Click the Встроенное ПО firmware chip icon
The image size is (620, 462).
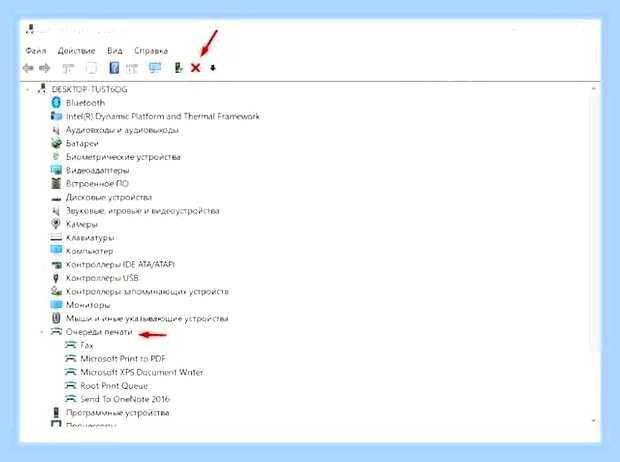pos(56,184)
